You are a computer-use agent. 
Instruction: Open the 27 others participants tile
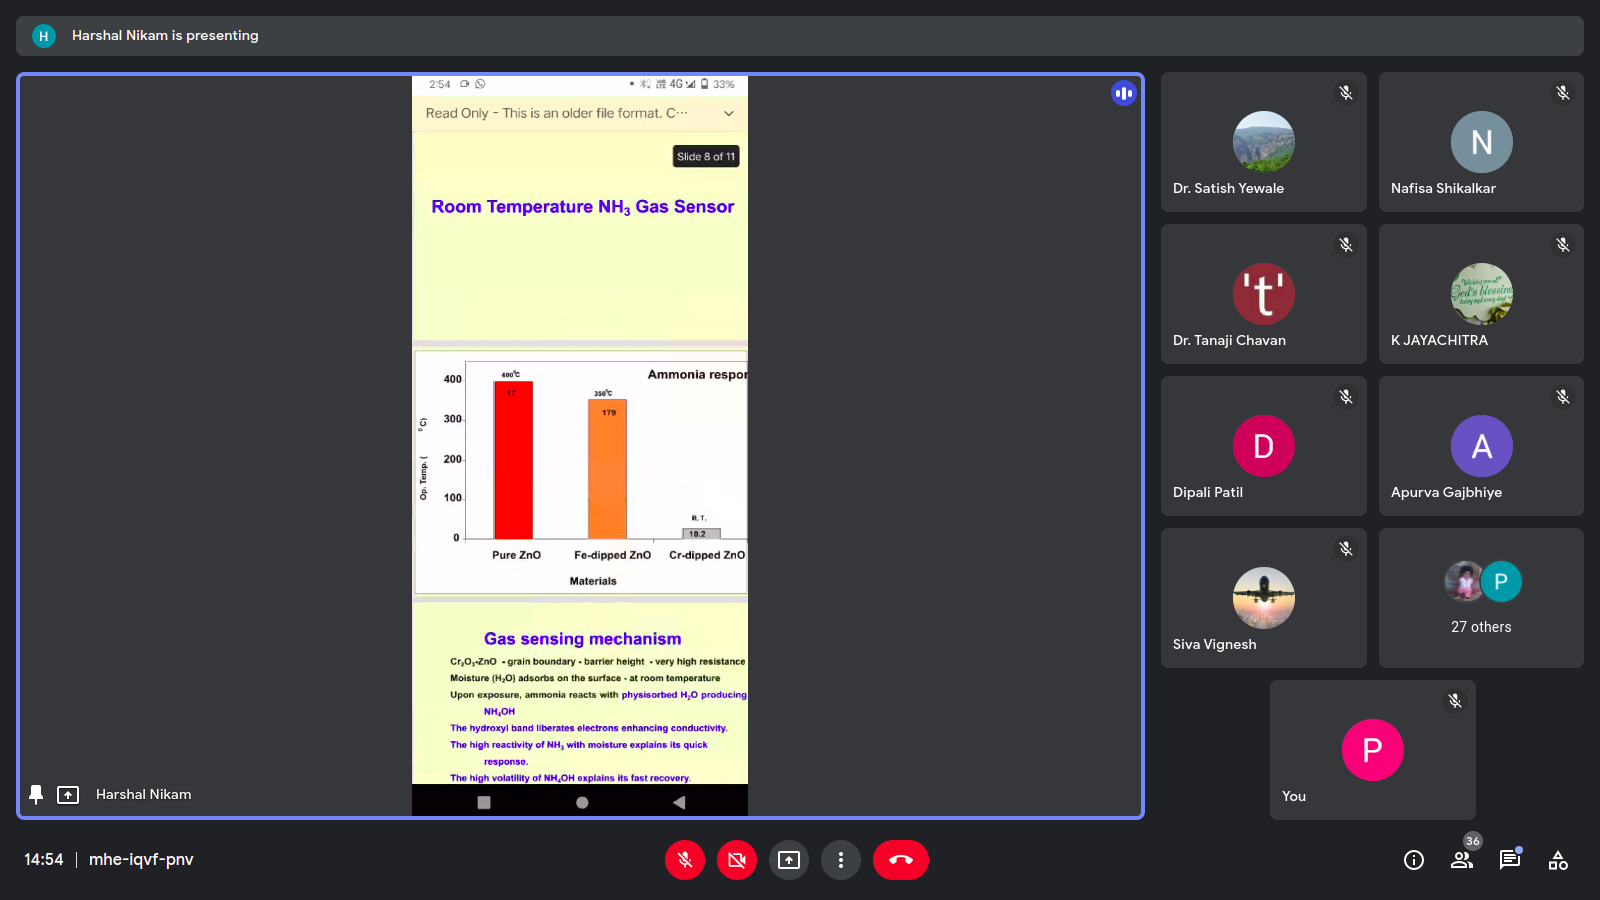(x=1481, y=598)
